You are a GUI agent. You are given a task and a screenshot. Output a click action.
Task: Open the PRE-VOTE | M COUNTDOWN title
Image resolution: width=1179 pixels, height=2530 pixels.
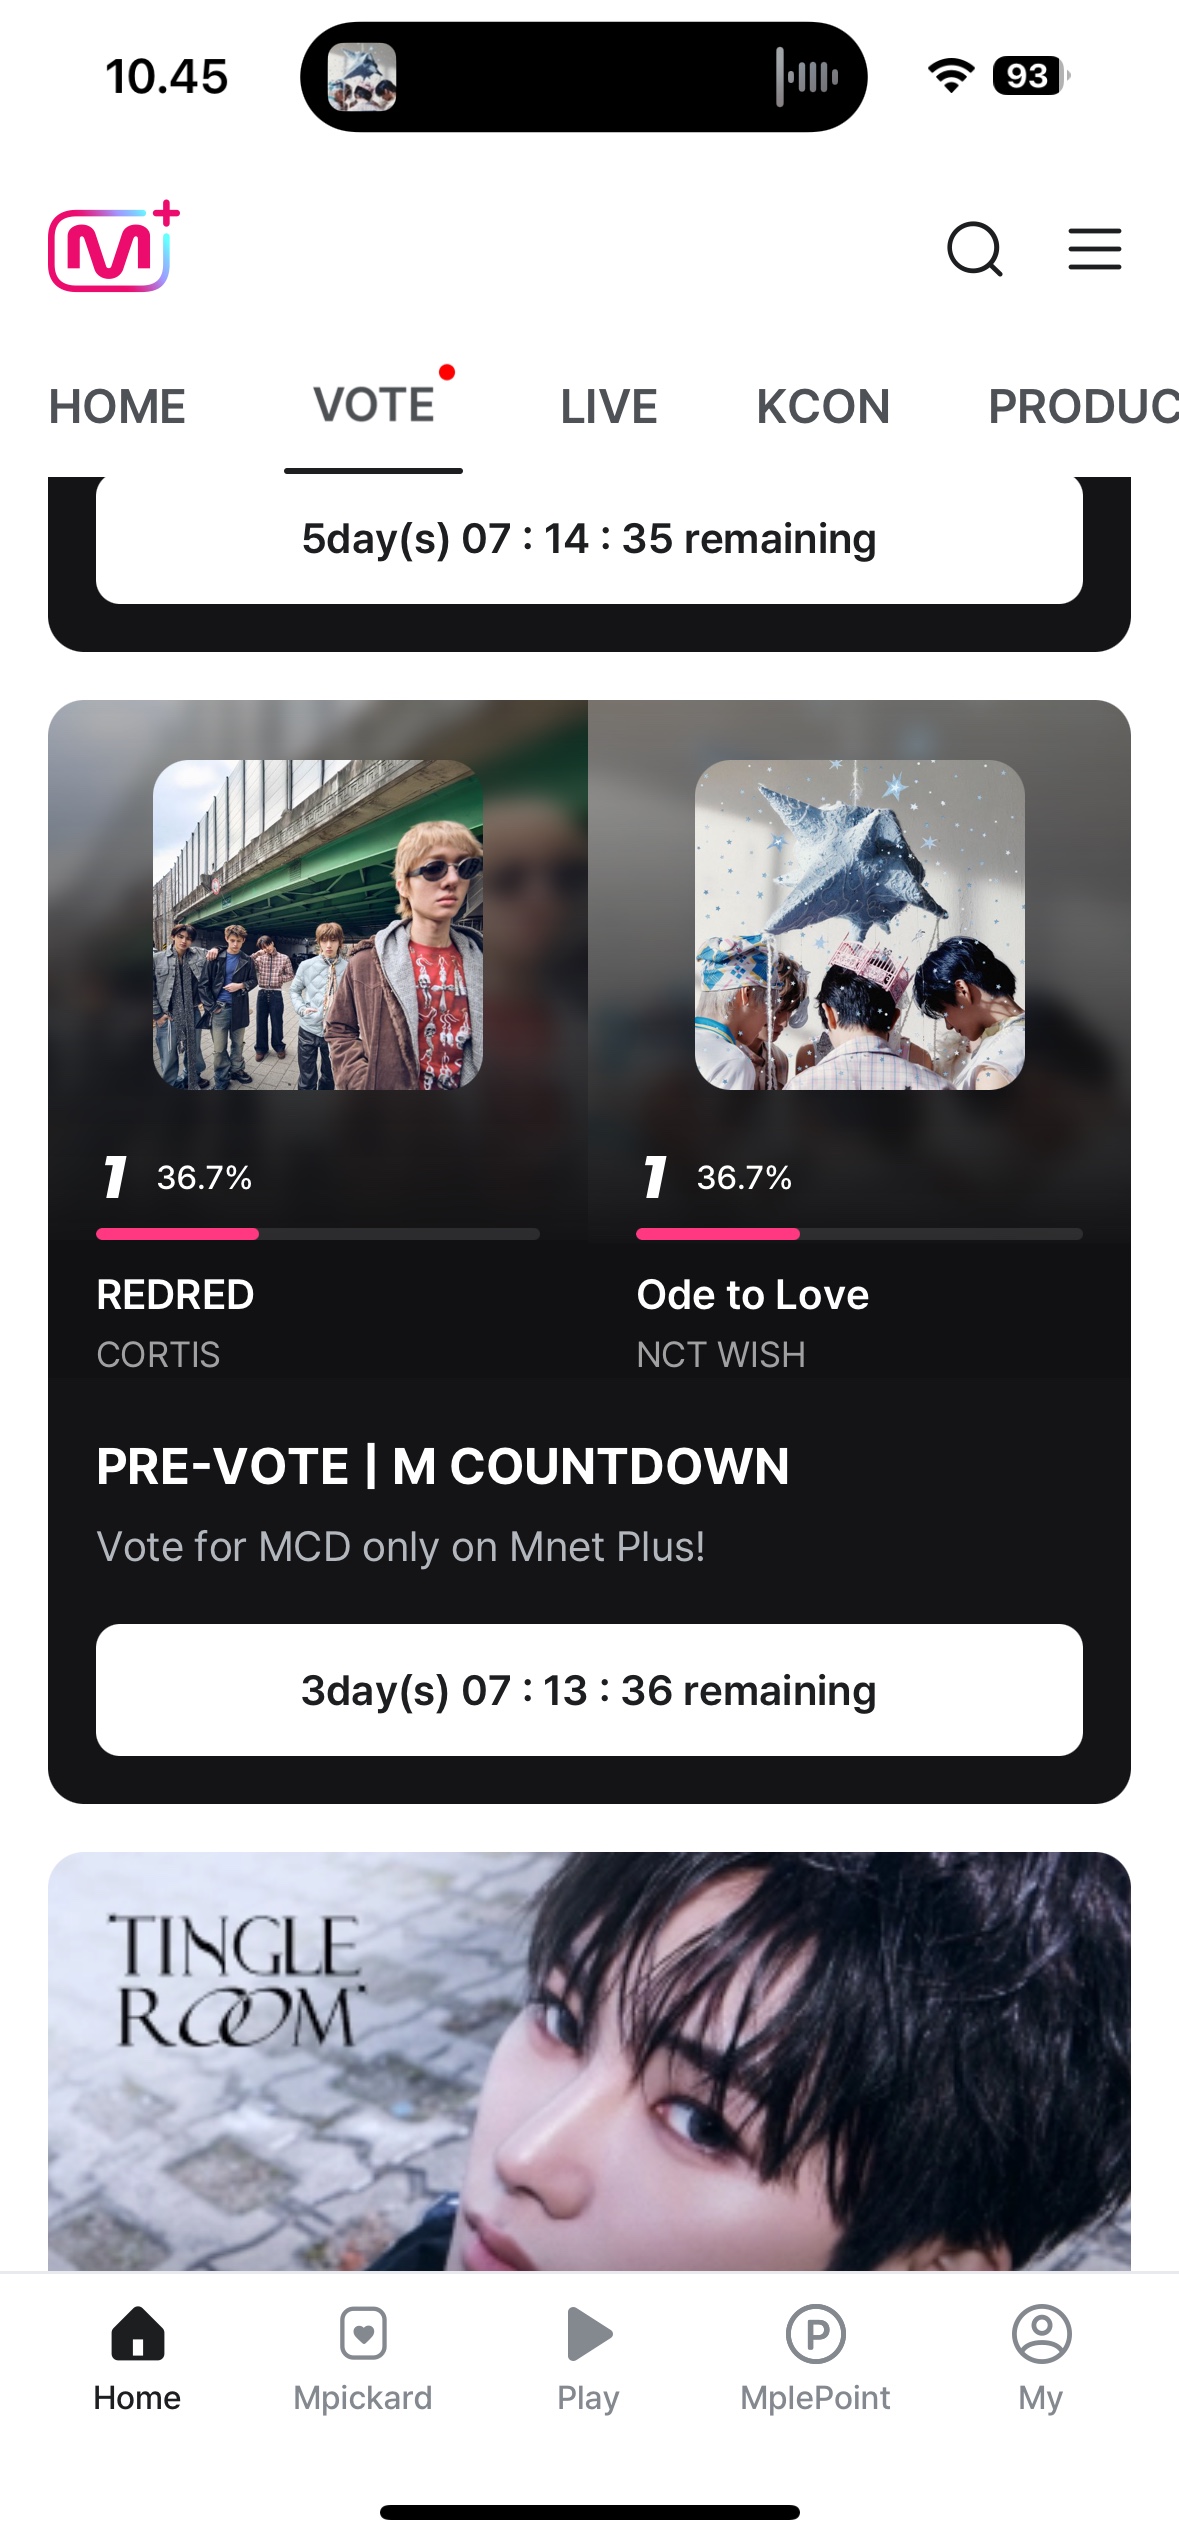pos(443,1467)
